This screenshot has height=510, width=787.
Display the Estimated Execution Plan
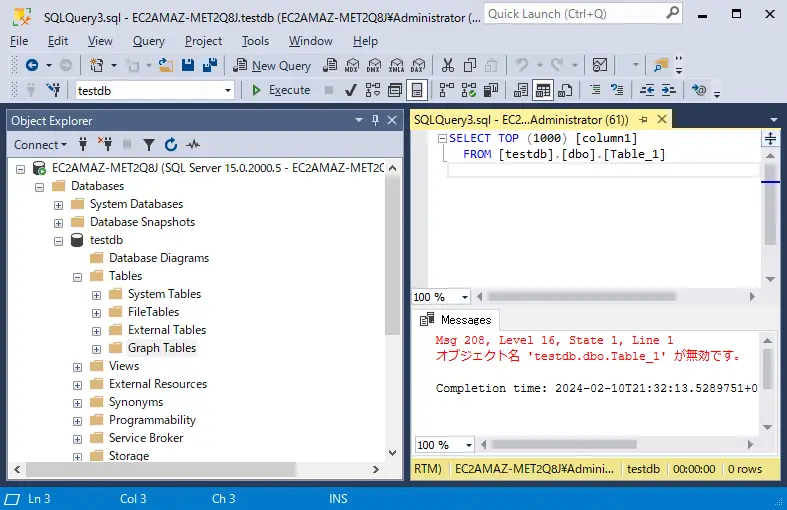pos(373,90)
